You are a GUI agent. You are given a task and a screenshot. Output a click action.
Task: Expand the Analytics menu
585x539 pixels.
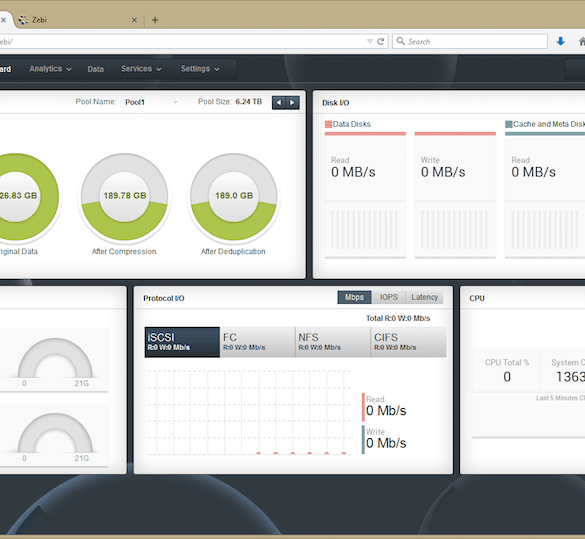pos(50,69)
